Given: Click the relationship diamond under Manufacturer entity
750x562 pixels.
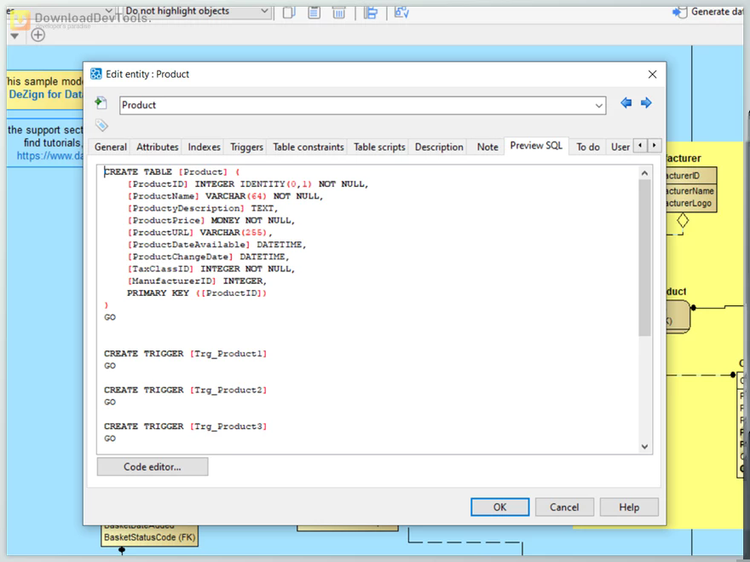Looking at the screenshot, I should [x=683, y=220].
